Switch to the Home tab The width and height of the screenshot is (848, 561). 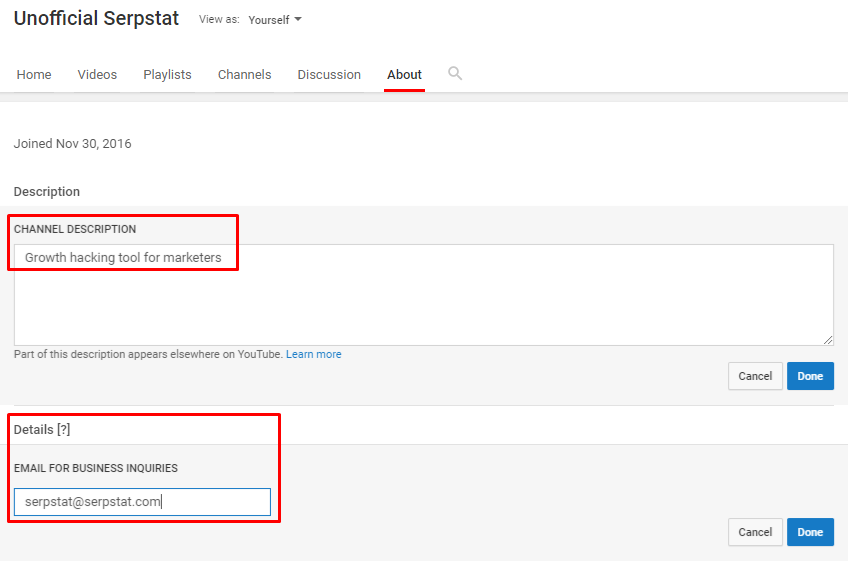(x=34, y=75)
